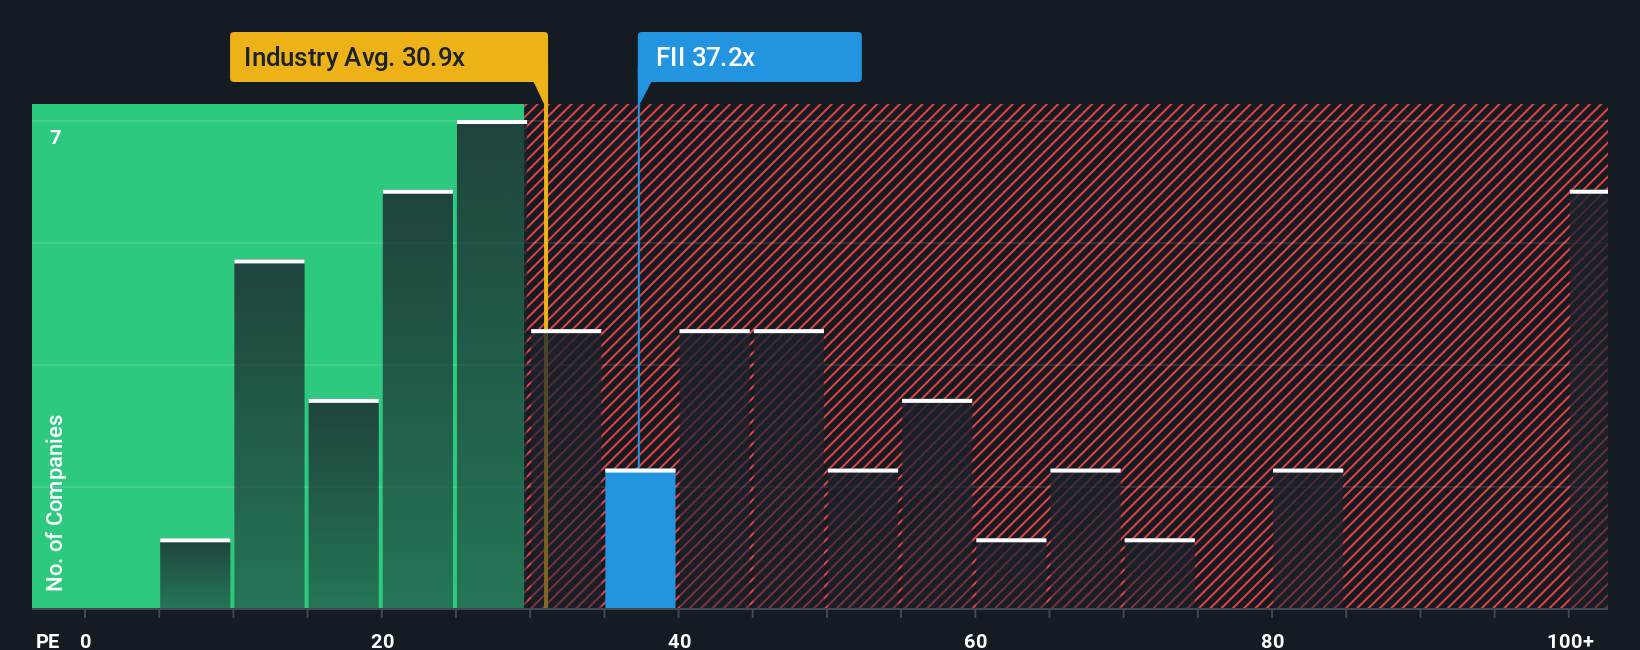Viewport: 1640px width, 650px height.
Task: Click the x-axis label 60
Action: (x=976, y=640)
